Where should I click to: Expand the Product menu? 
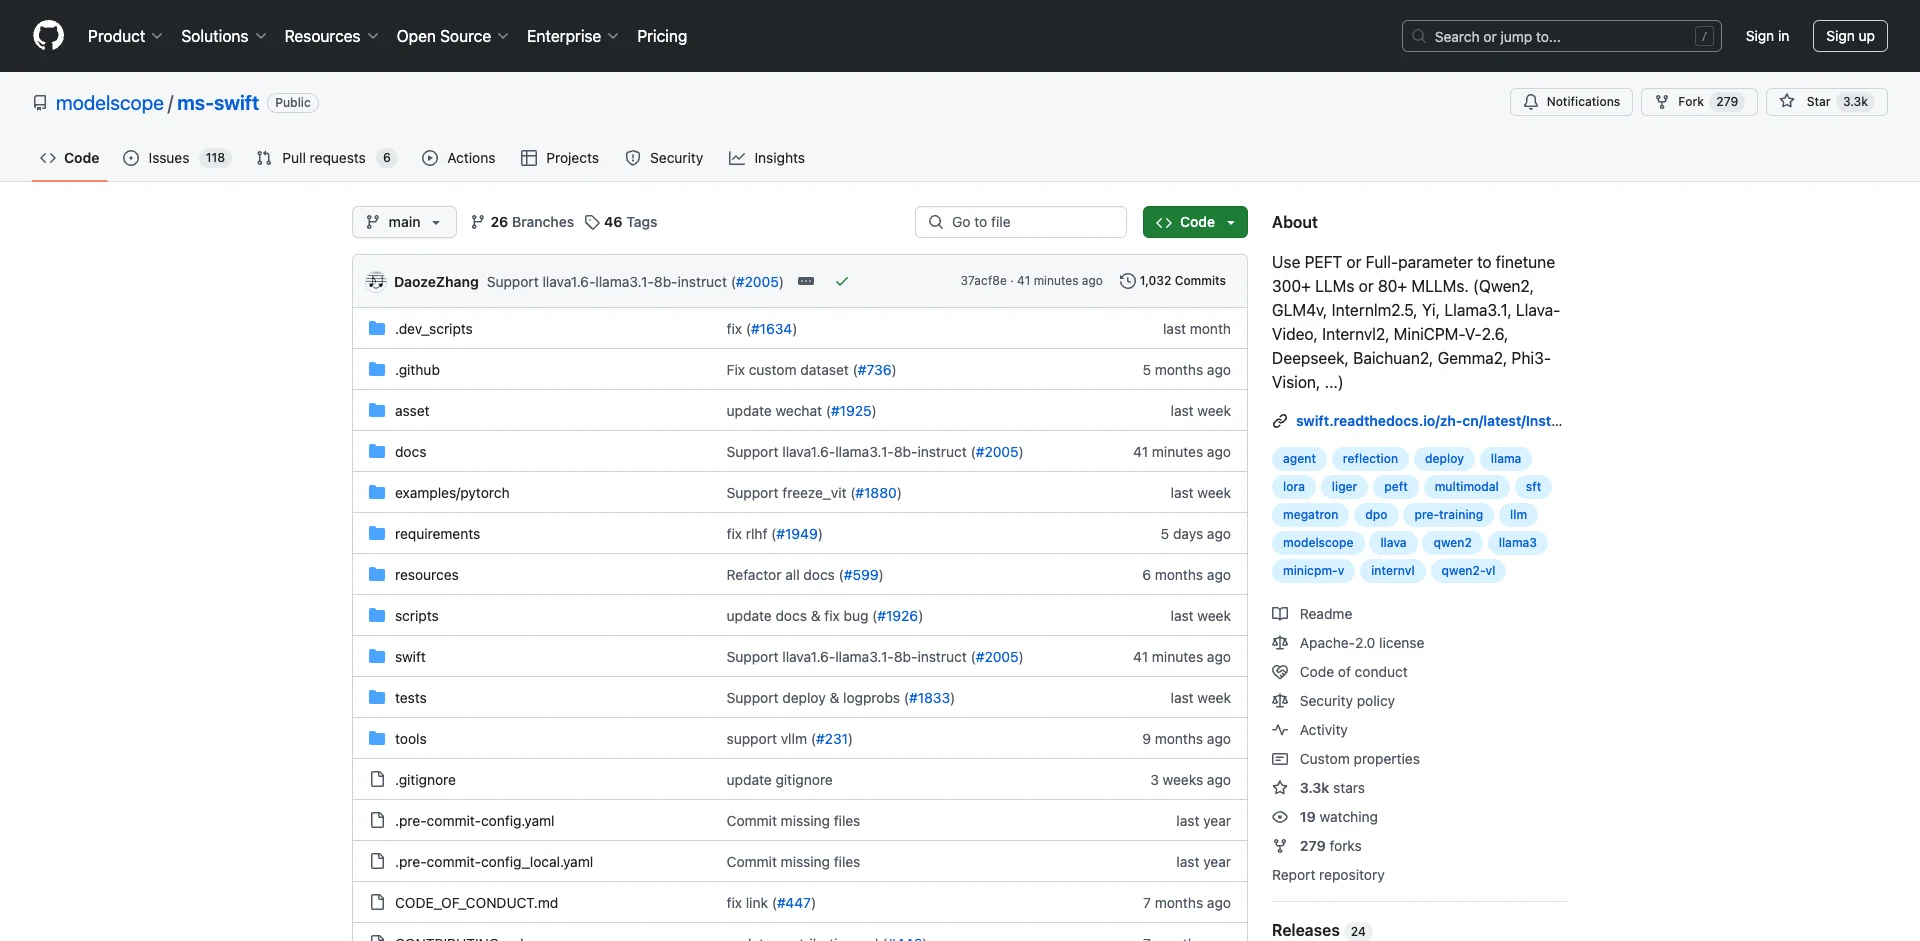point(125,36)
